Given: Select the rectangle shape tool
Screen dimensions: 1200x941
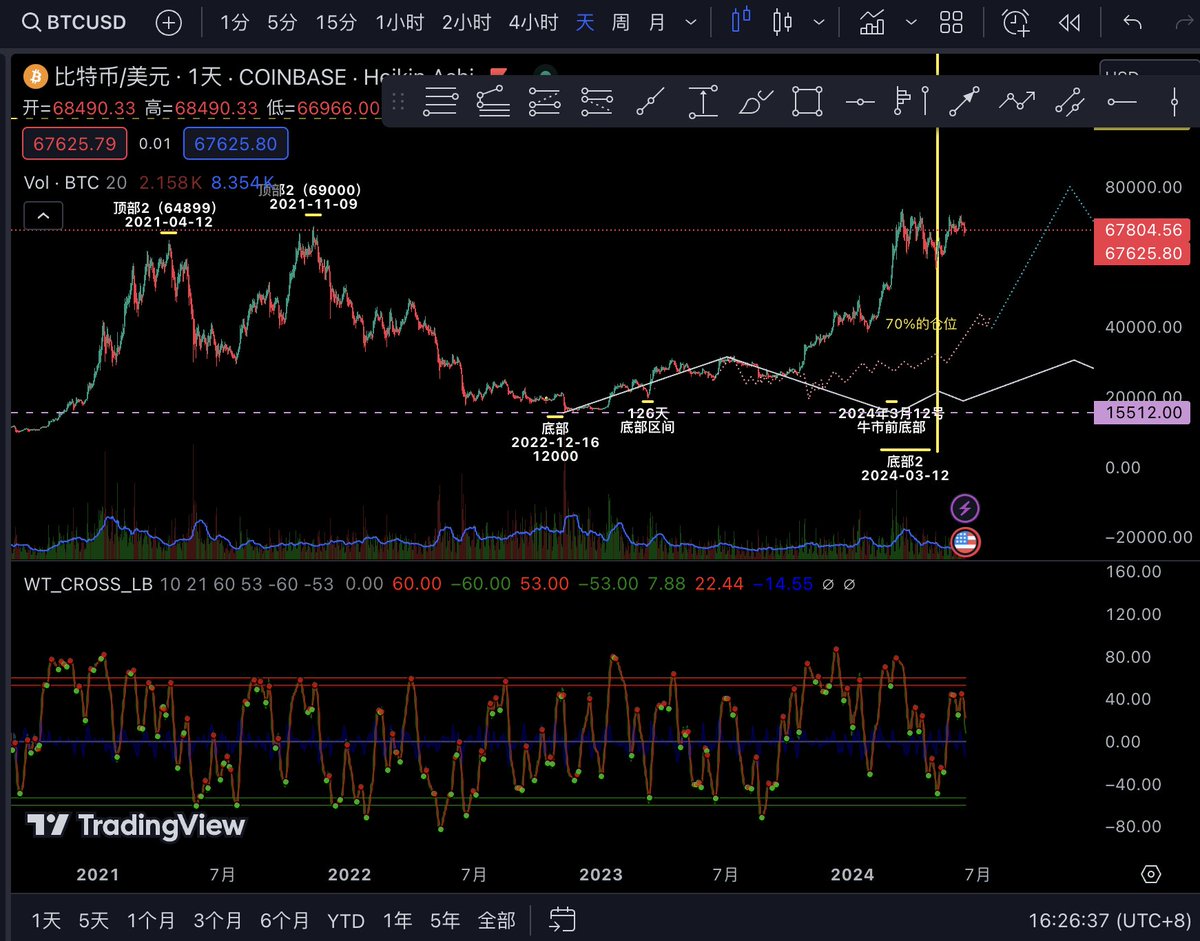Looking at the screenshot, I should pyautogui.click(x=807, y=100).
